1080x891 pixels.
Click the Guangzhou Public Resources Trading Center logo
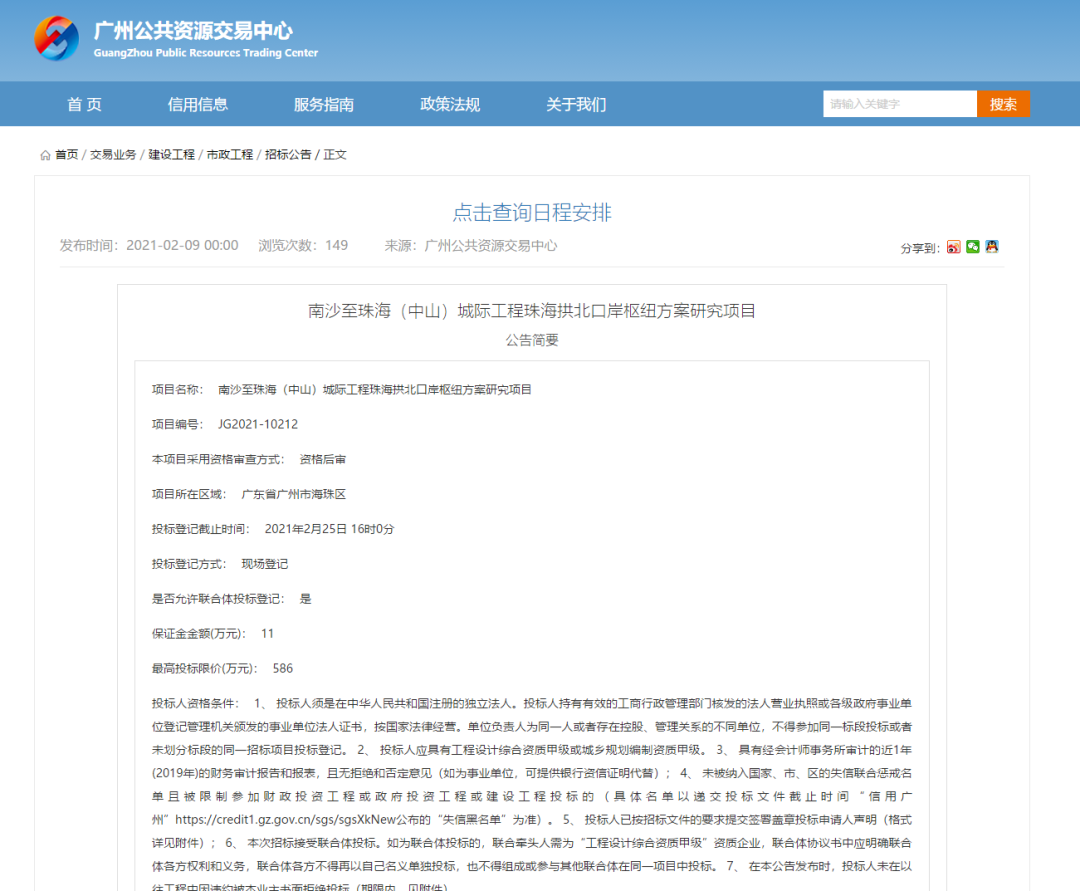(56, 39)
